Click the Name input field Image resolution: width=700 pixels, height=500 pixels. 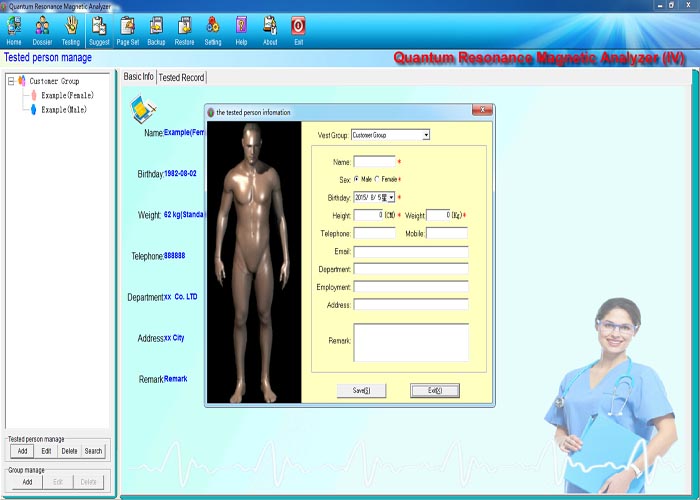(374, 161)
